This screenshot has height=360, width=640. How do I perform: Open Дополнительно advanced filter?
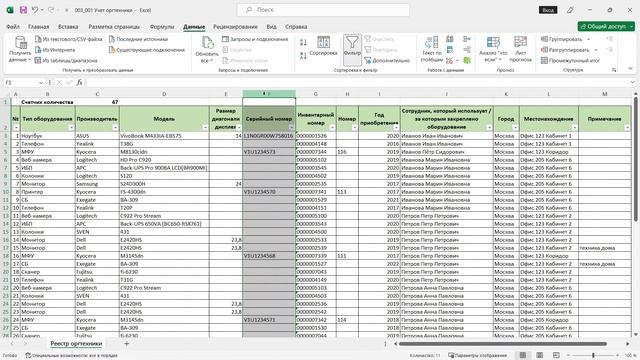(x=387, y=60)
